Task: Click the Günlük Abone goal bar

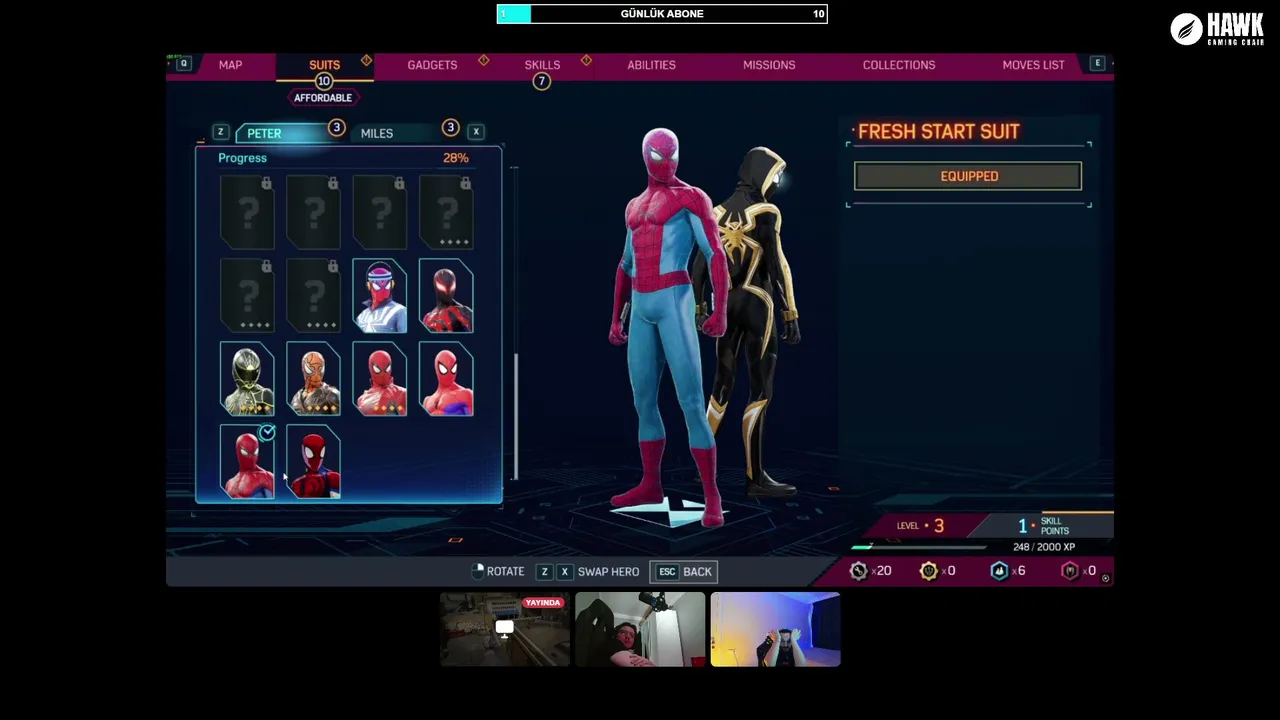Action: (662, 14)
